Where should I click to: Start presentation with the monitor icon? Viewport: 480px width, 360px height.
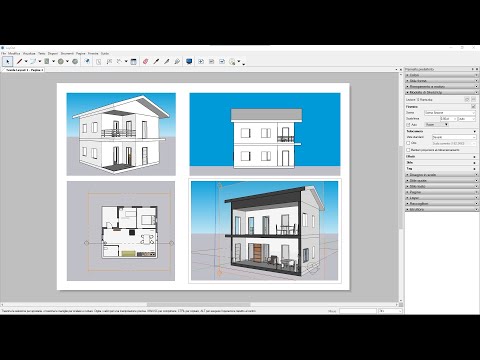[189, 61]
